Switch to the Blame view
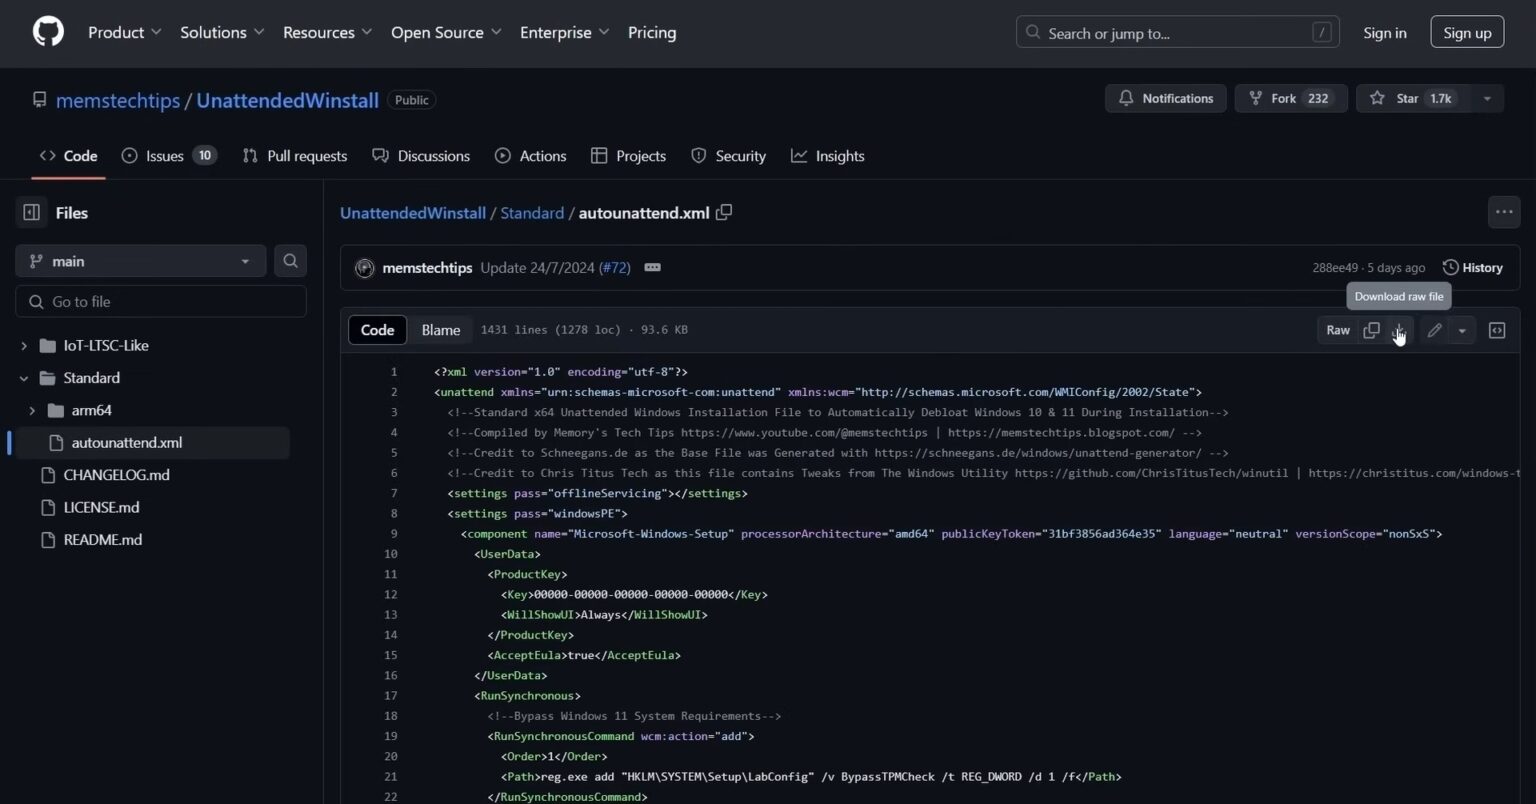Viewport: 1536px width, 804px height. (x=440, y=330)
